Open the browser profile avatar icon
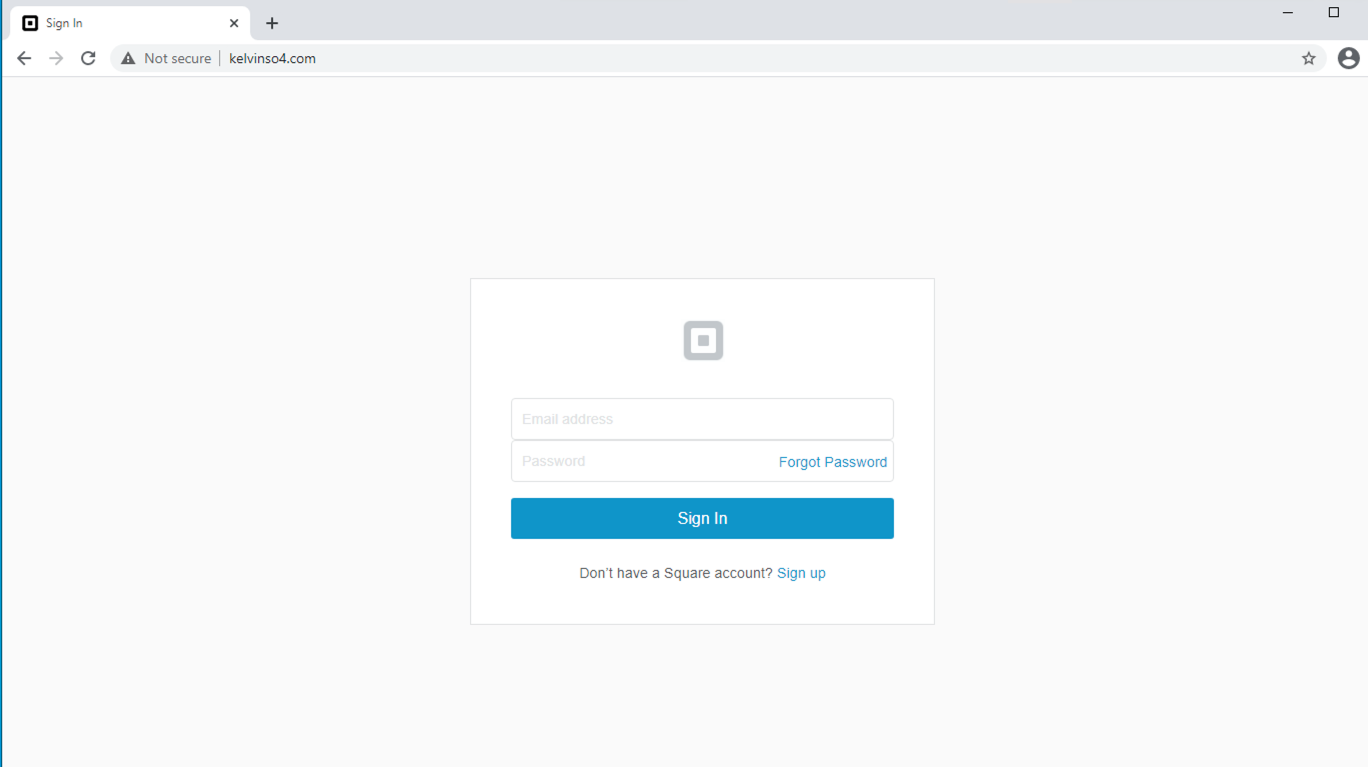Image resolution: width=1368 pixels, height=767 pixels. 1348,58
